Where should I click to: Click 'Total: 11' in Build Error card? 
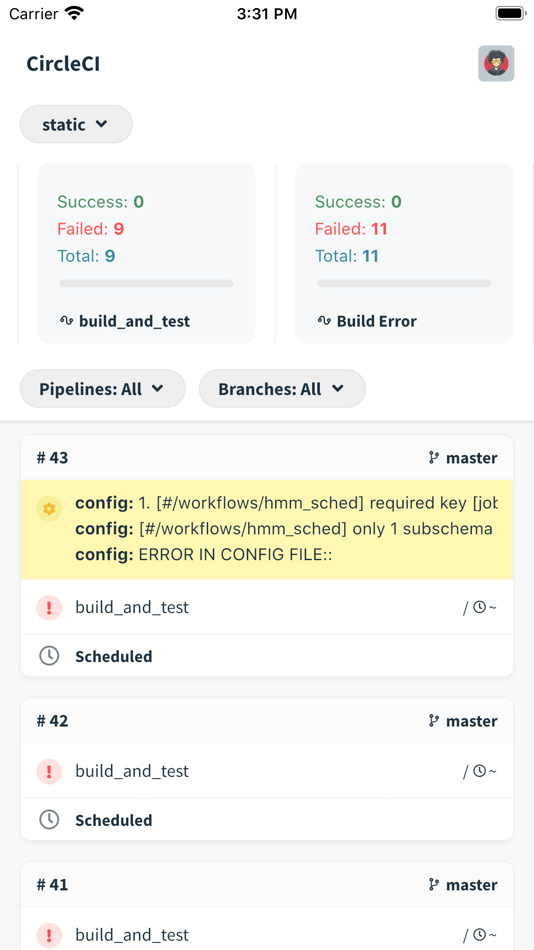347,256
